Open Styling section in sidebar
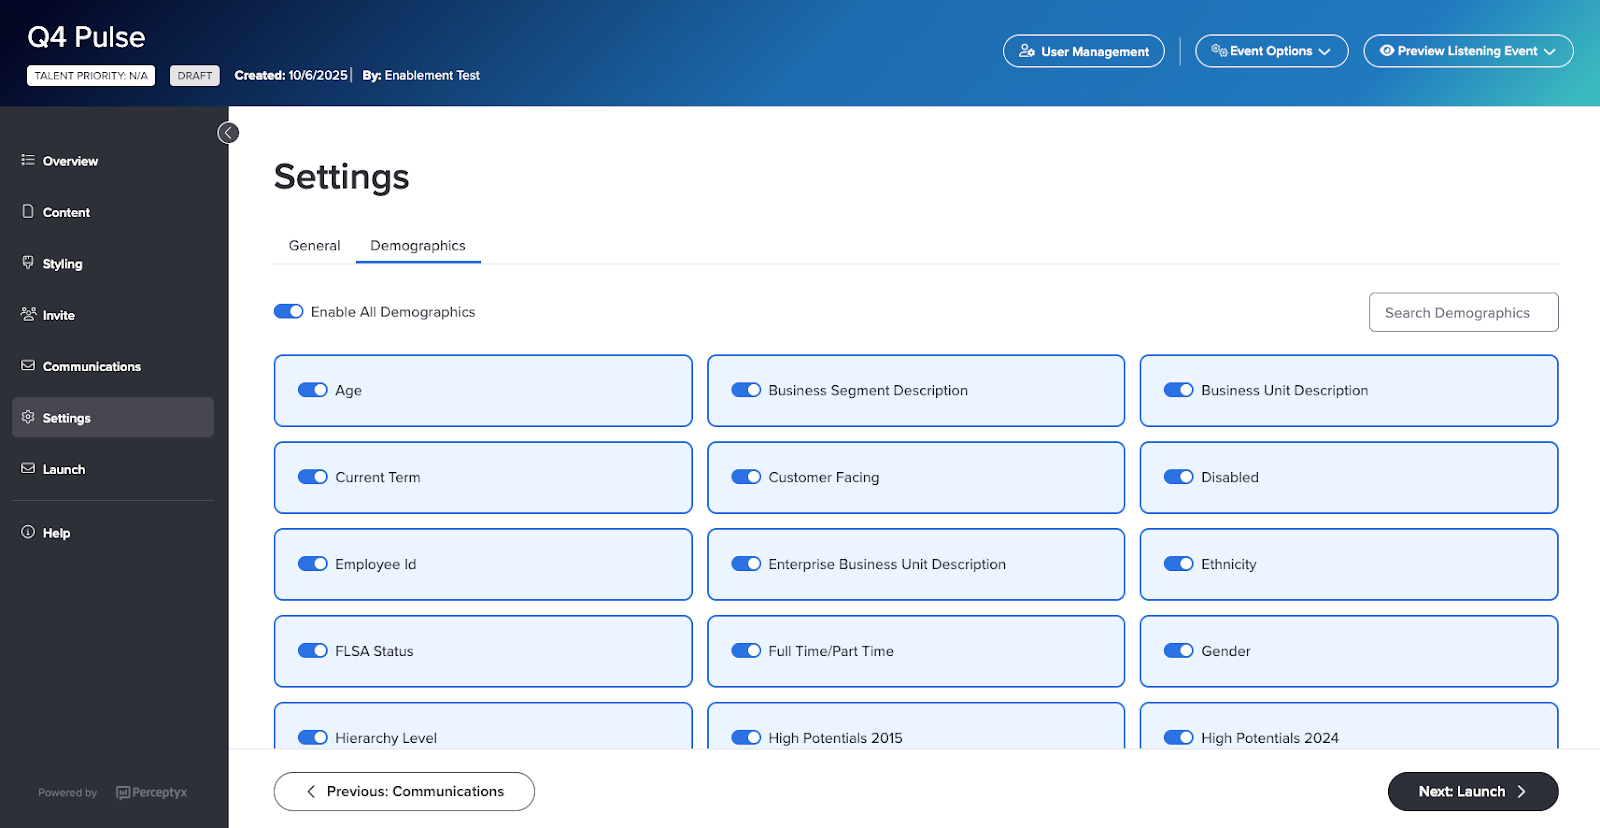 click(113, 264)
